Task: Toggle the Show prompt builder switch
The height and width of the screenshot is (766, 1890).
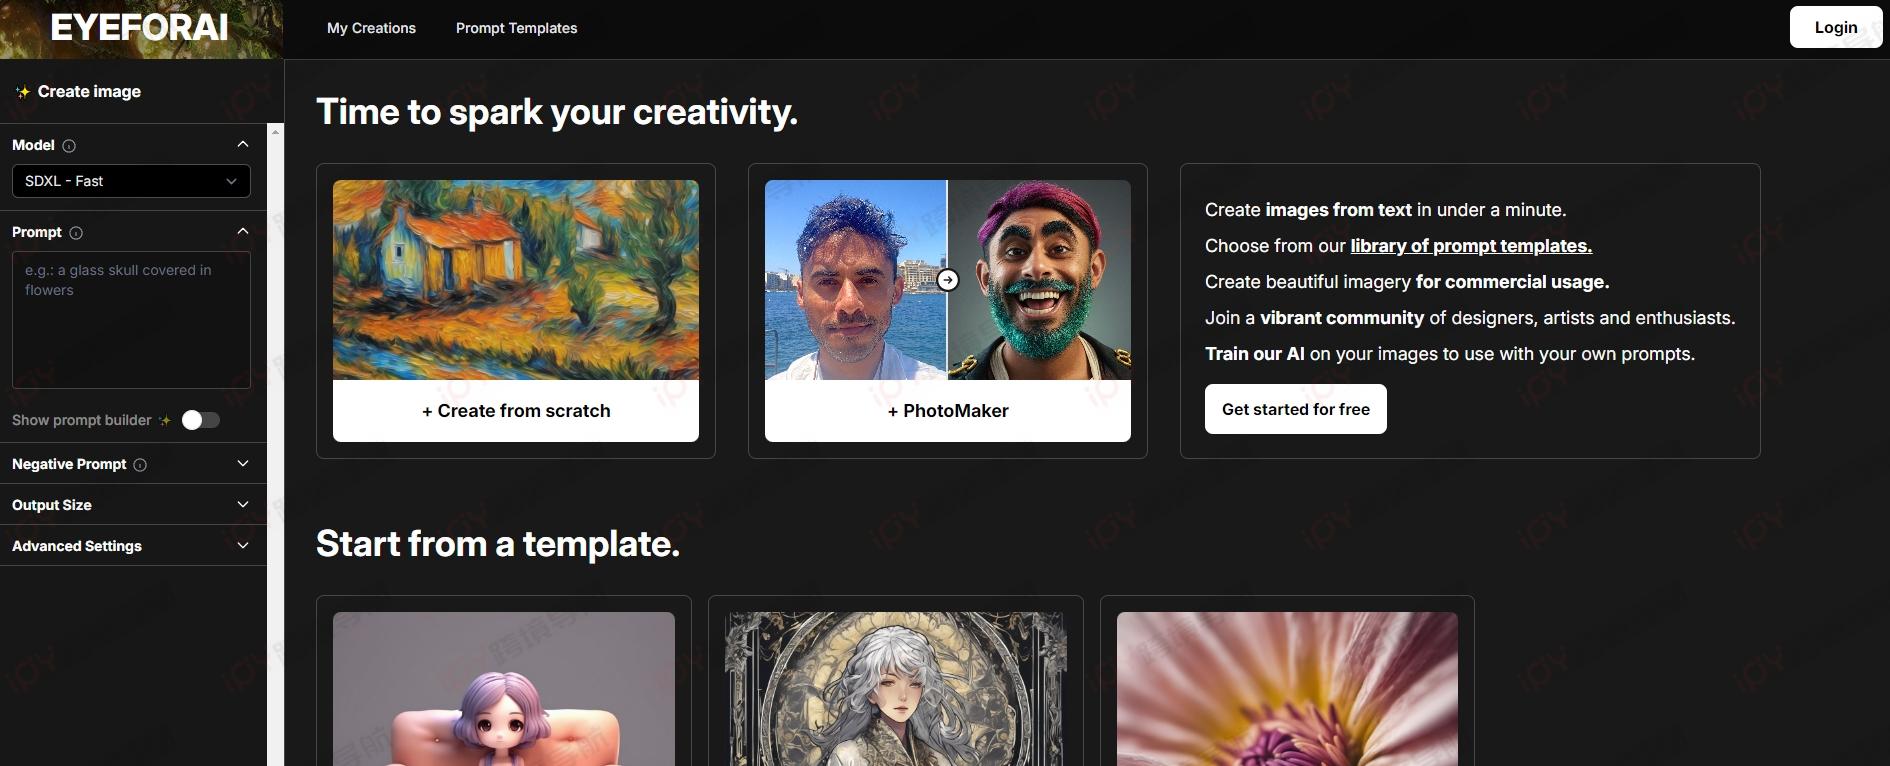Action: [200, 420]
